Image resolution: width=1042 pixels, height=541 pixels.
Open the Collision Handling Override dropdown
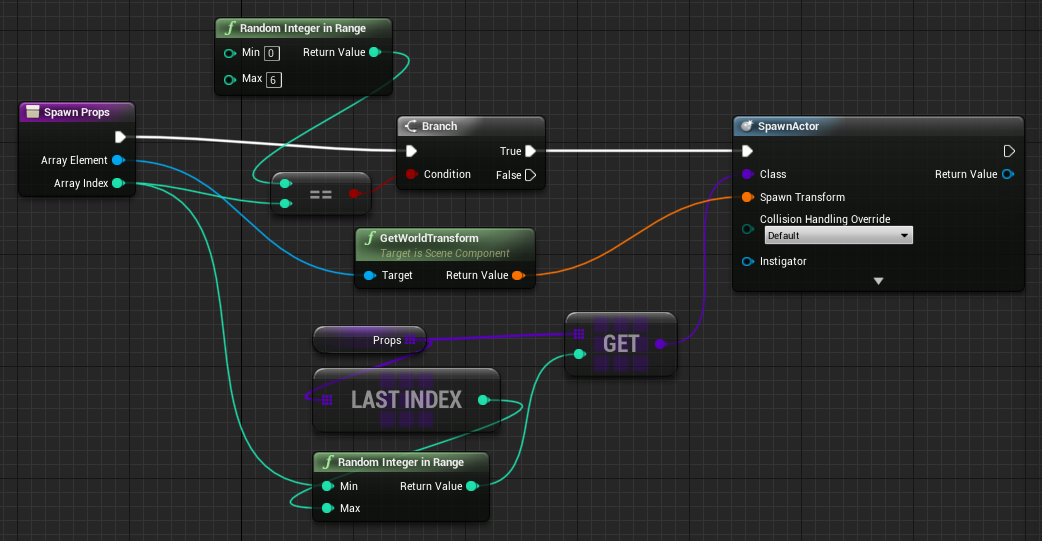coord(838,236)
